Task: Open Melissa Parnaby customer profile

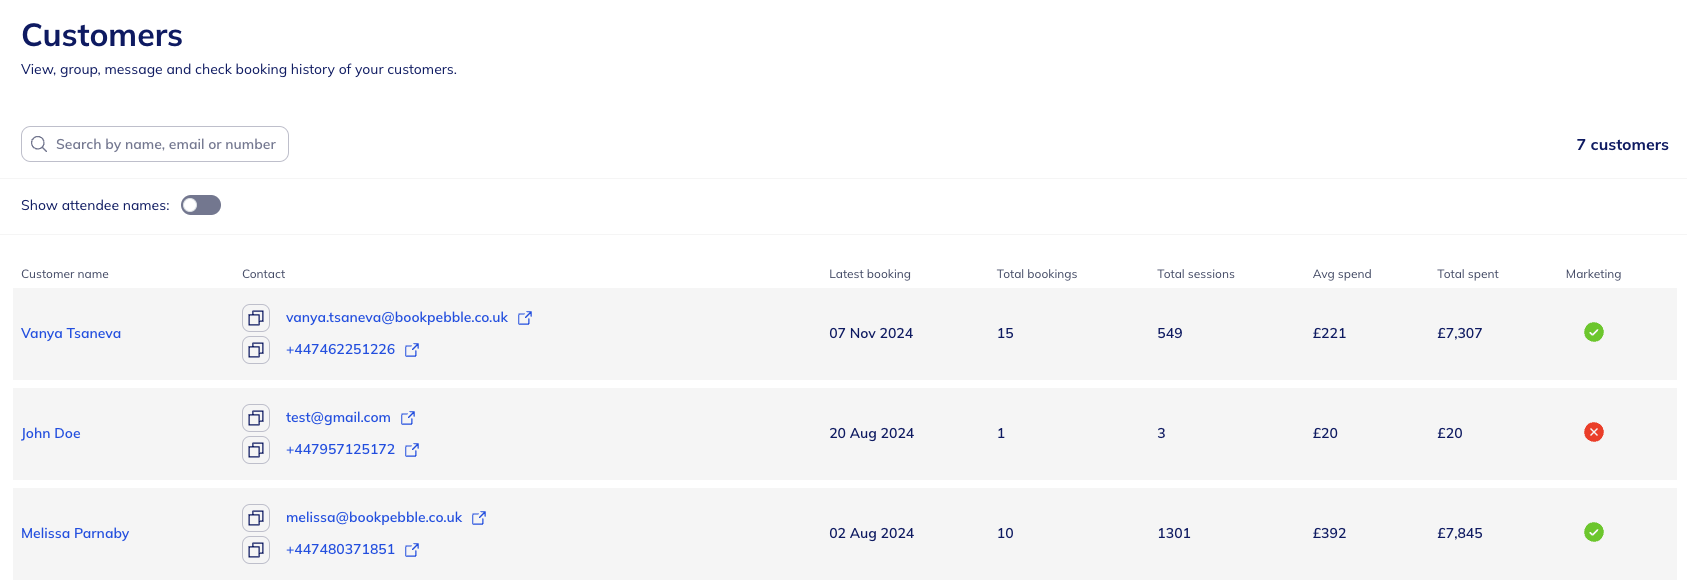Action: [x=75, y=533]
